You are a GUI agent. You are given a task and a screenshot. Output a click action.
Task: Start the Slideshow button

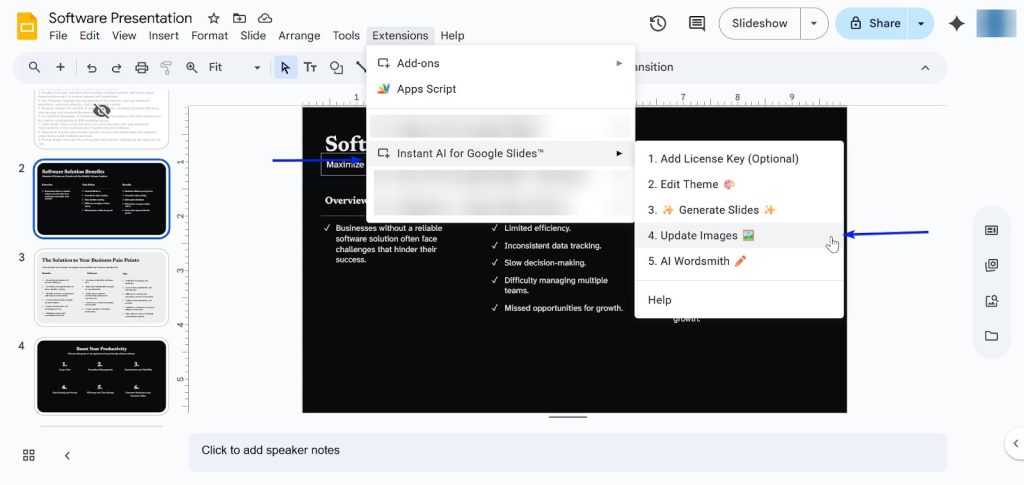[x=759, y=23]
